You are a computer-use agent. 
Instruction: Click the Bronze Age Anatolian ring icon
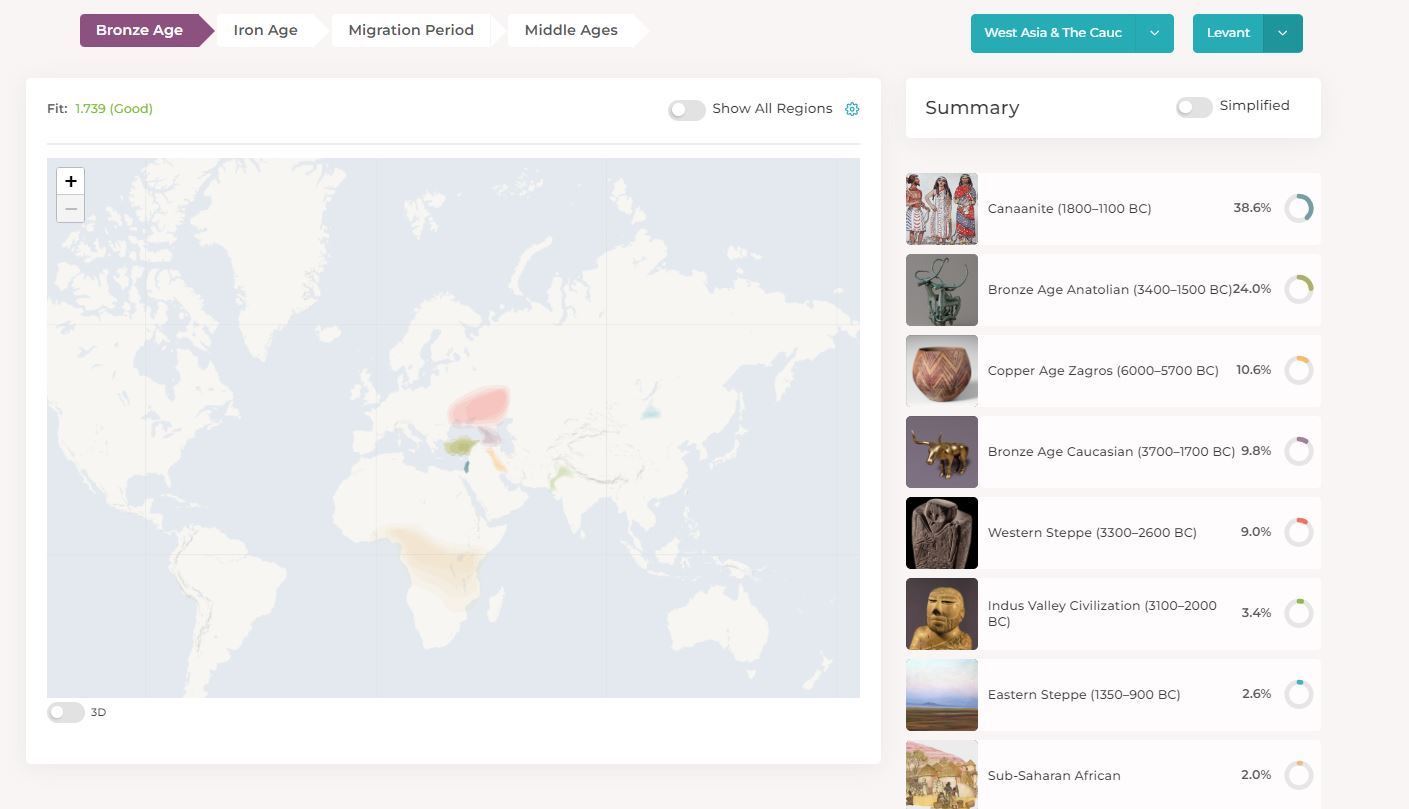tap(1298, 289)
